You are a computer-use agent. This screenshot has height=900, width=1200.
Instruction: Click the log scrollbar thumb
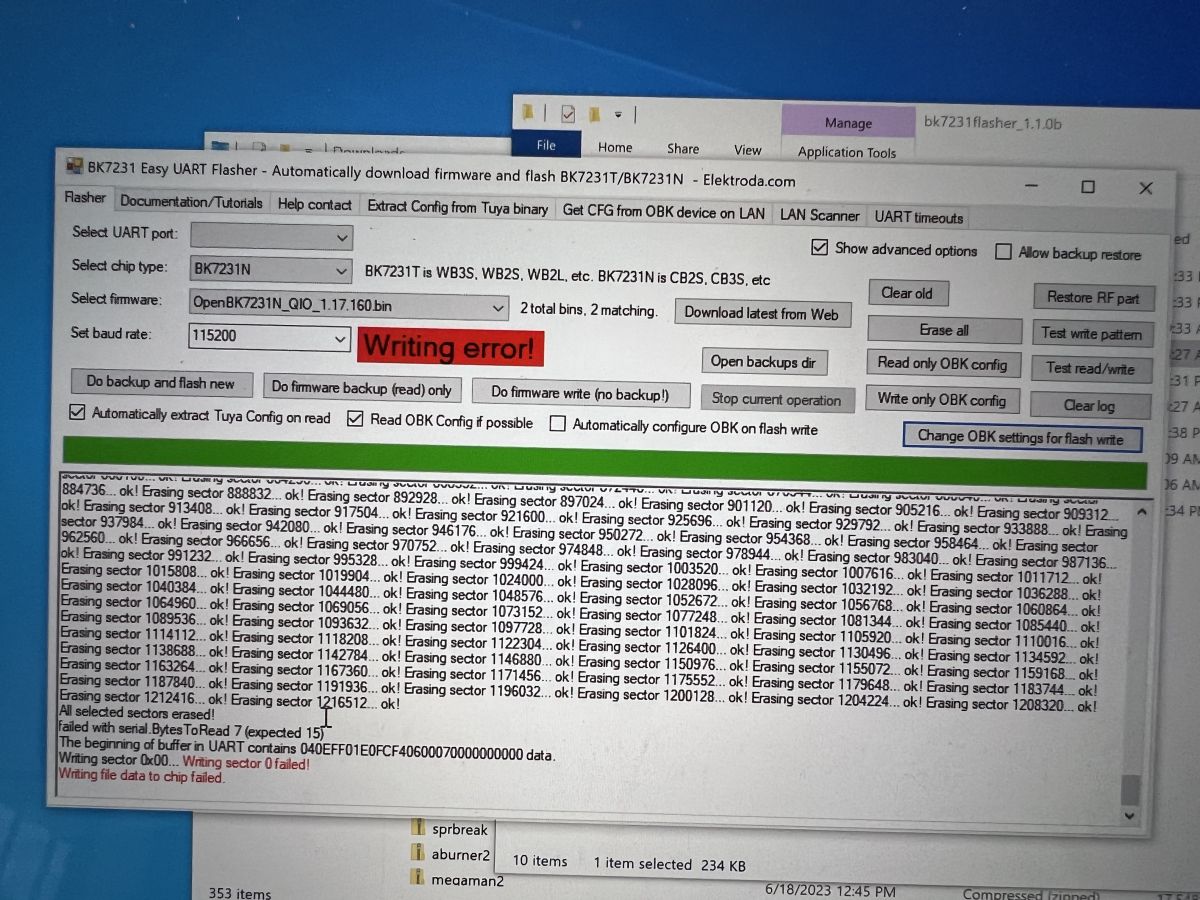[1130, 790]
